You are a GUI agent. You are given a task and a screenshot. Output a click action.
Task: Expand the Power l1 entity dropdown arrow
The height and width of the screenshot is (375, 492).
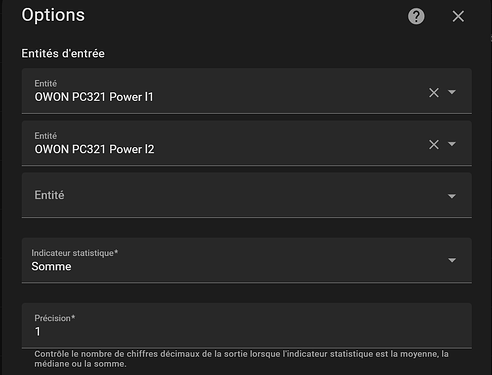point(452,92)
